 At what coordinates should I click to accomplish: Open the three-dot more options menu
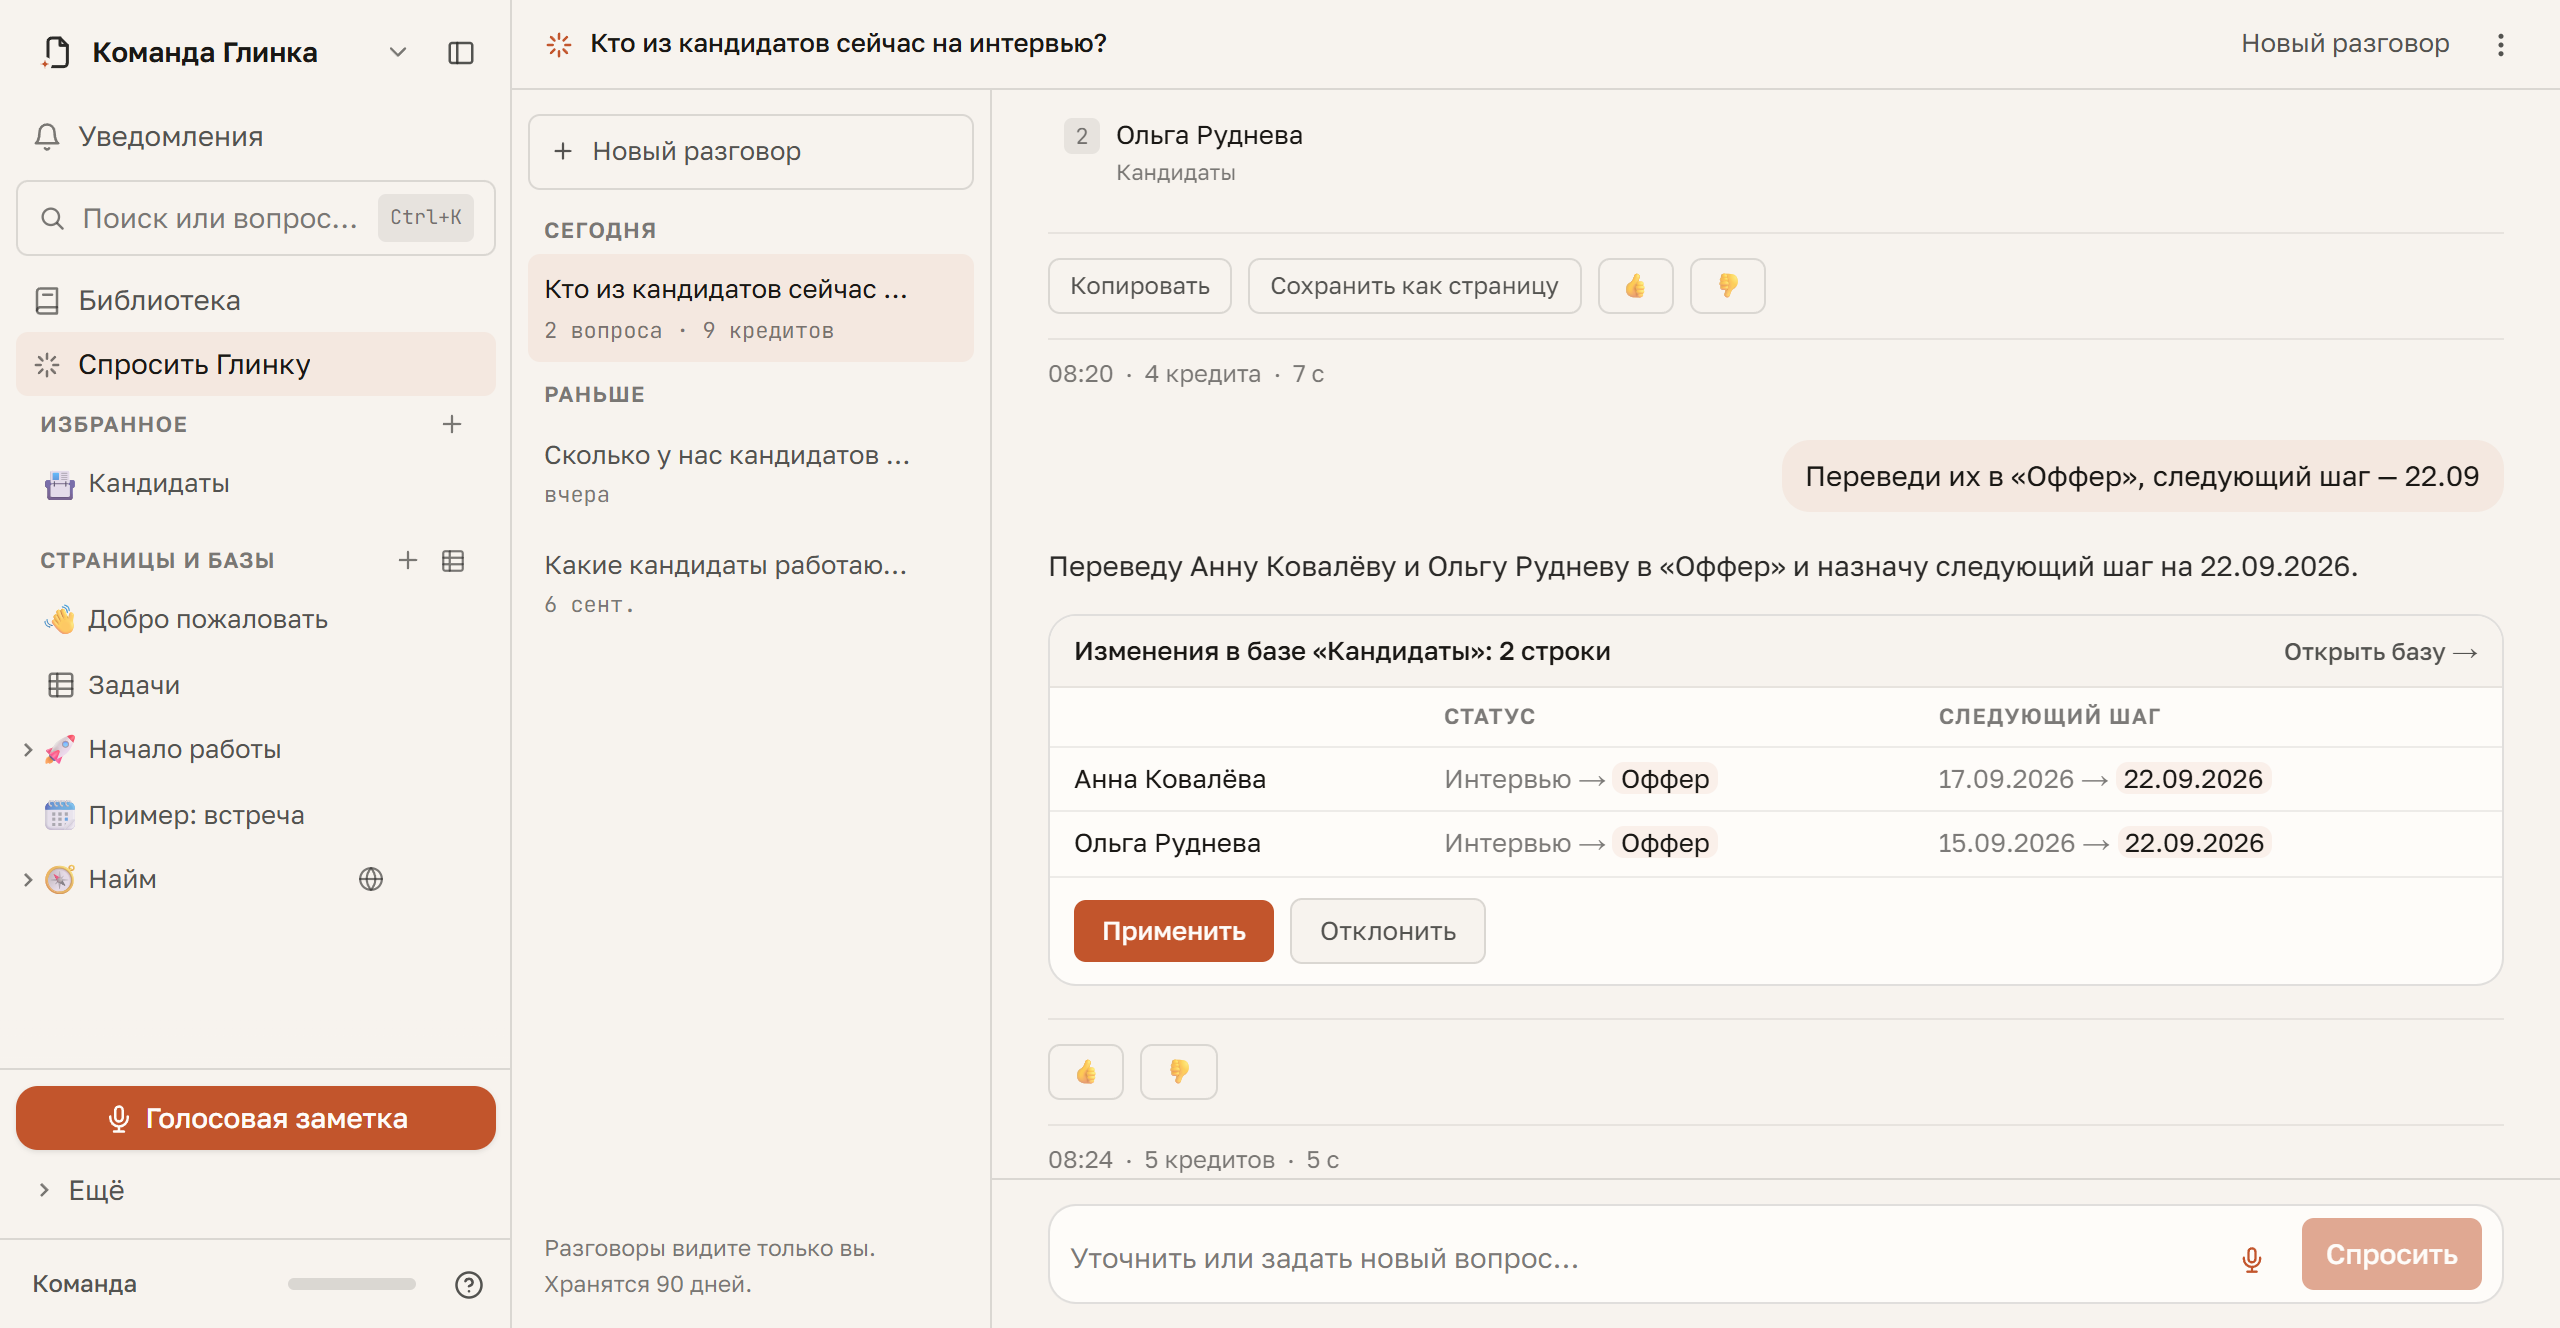2501,45
